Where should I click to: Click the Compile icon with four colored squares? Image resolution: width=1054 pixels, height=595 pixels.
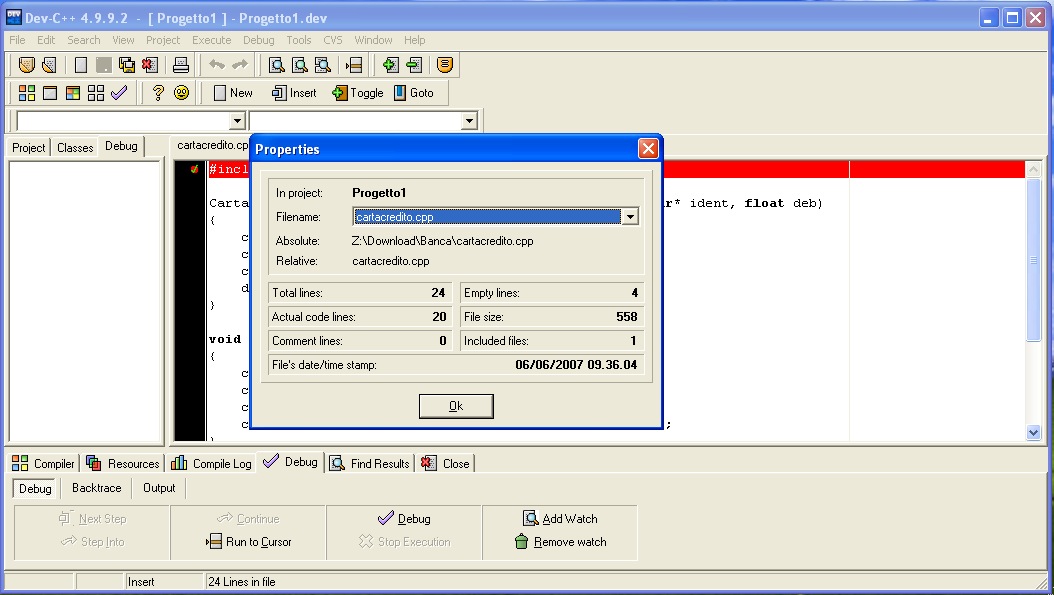tap(27, 93)
